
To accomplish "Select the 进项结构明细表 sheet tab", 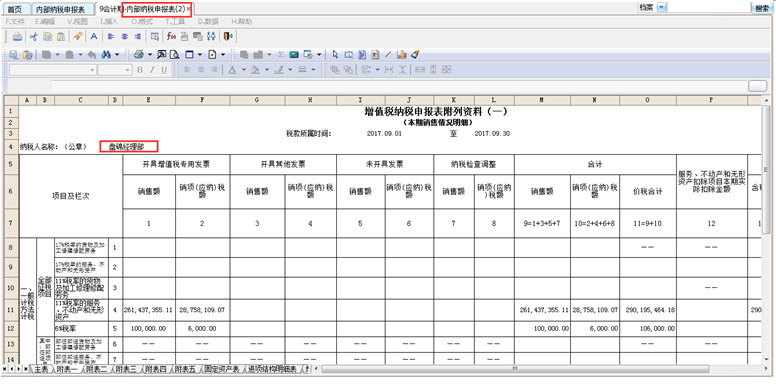I will coord(272,369).
